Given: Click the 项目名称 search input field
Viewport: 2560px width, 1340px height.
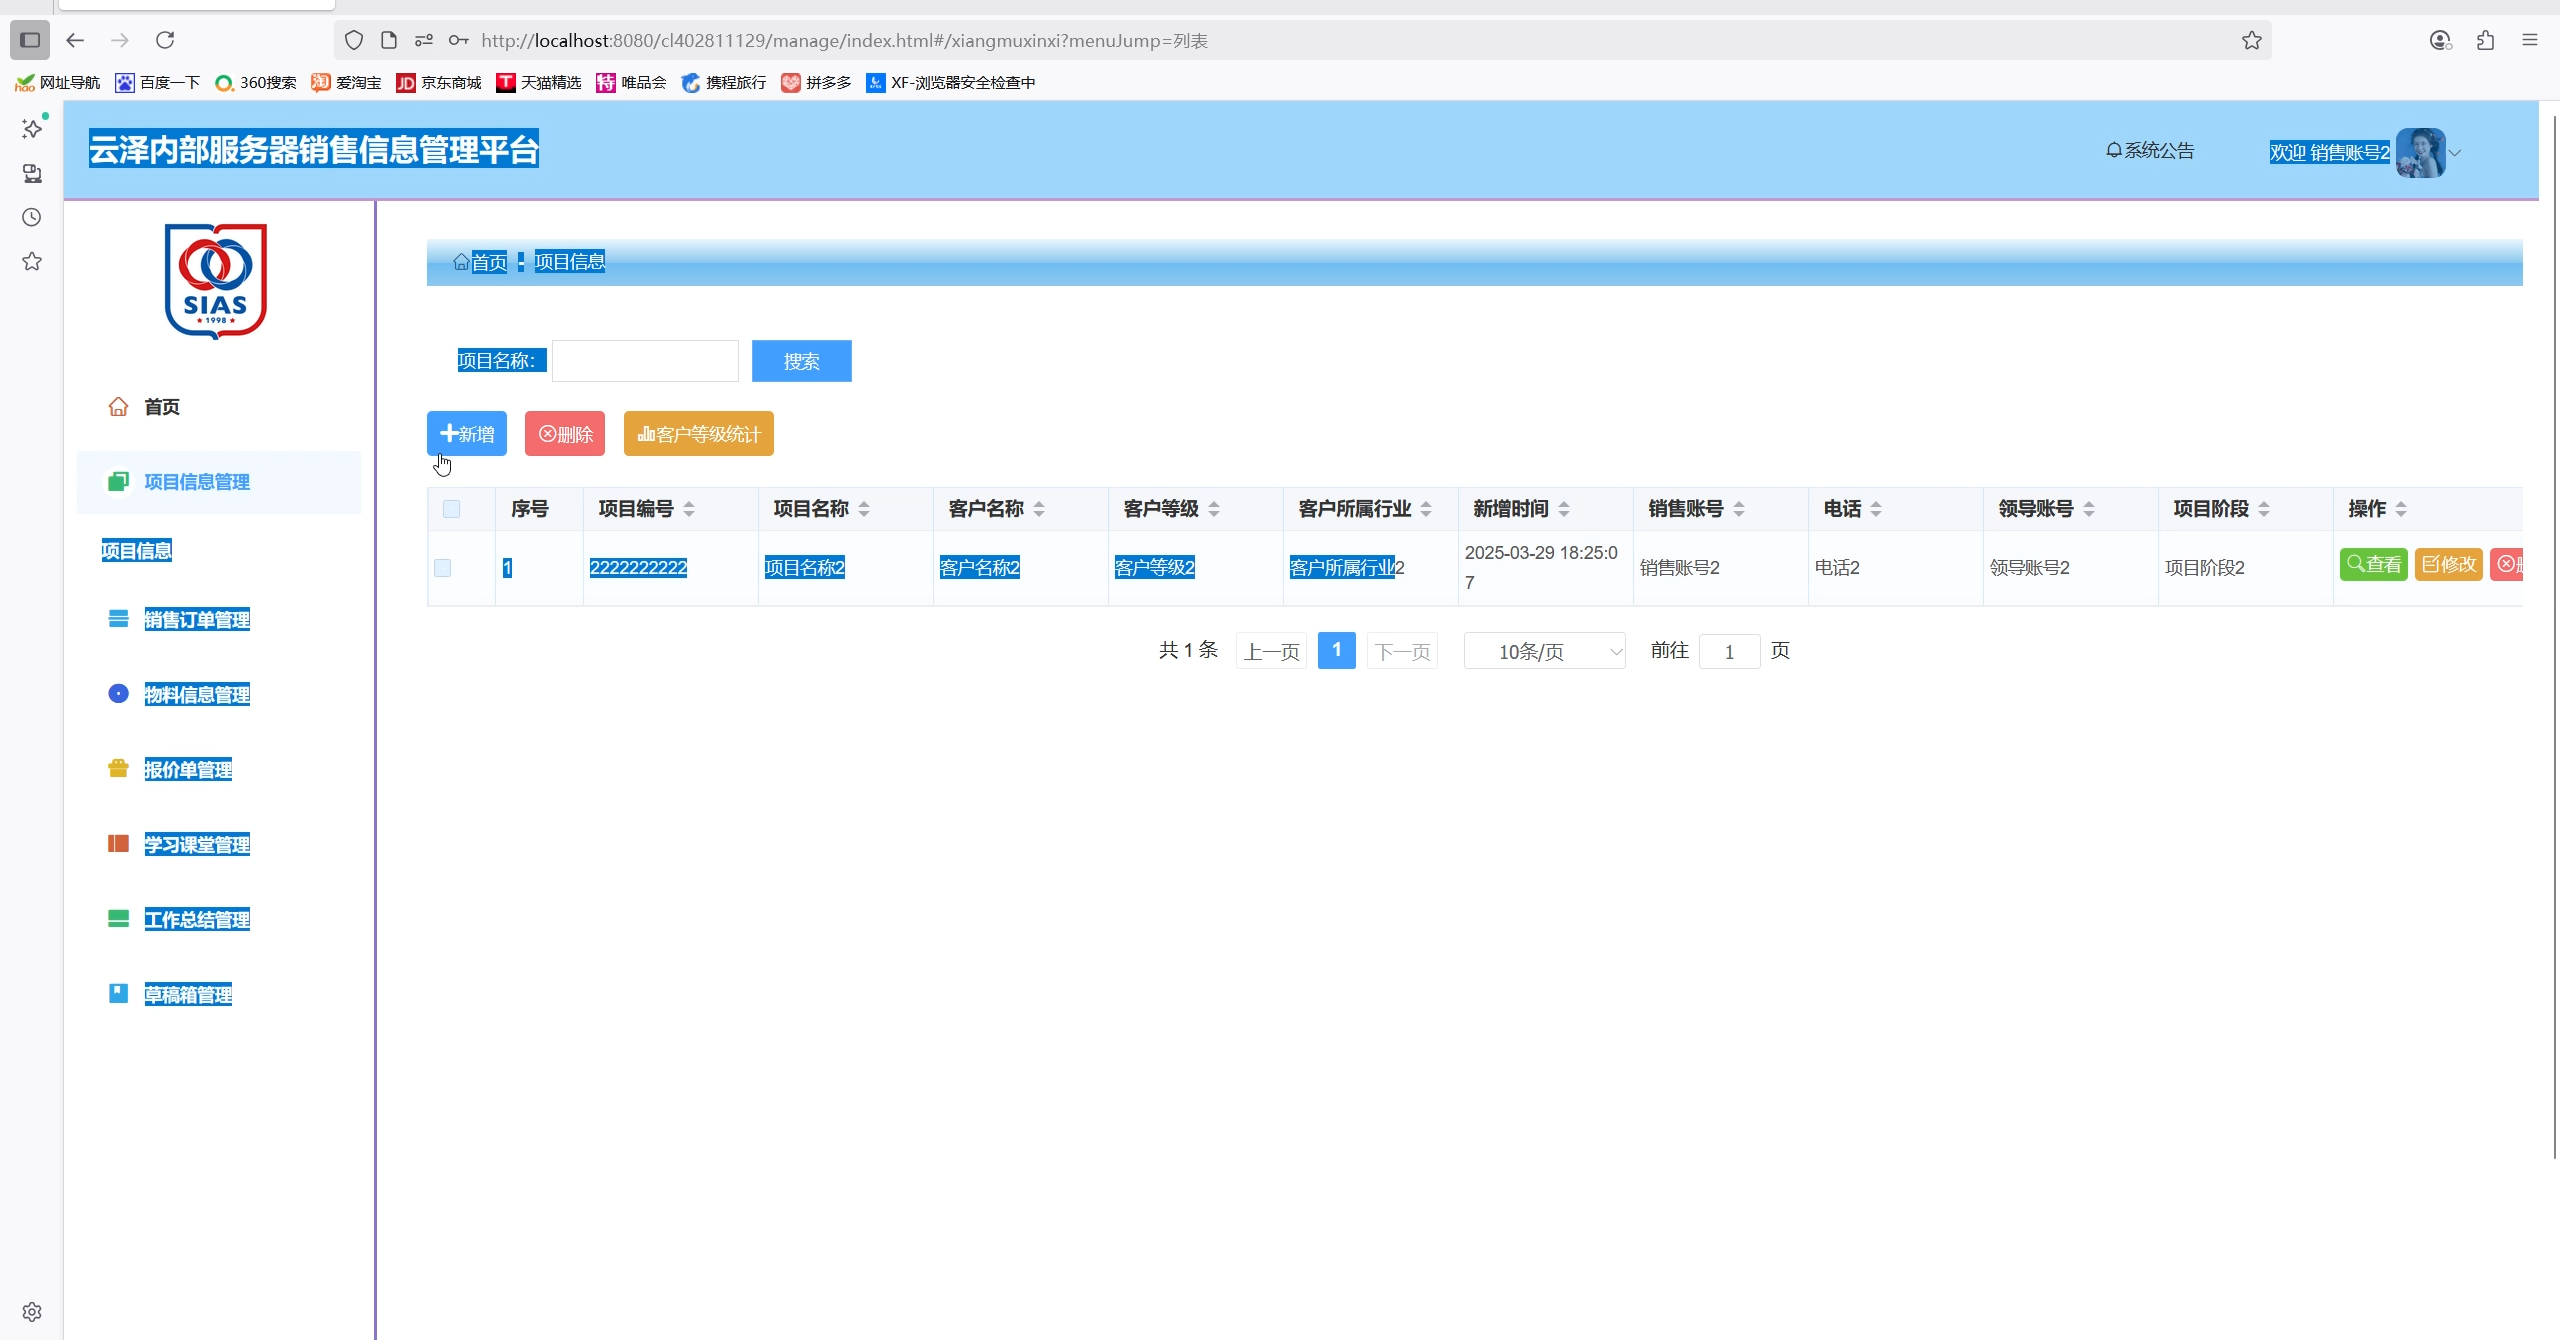Looking at the screenshot, I should [x=645, y=361].
